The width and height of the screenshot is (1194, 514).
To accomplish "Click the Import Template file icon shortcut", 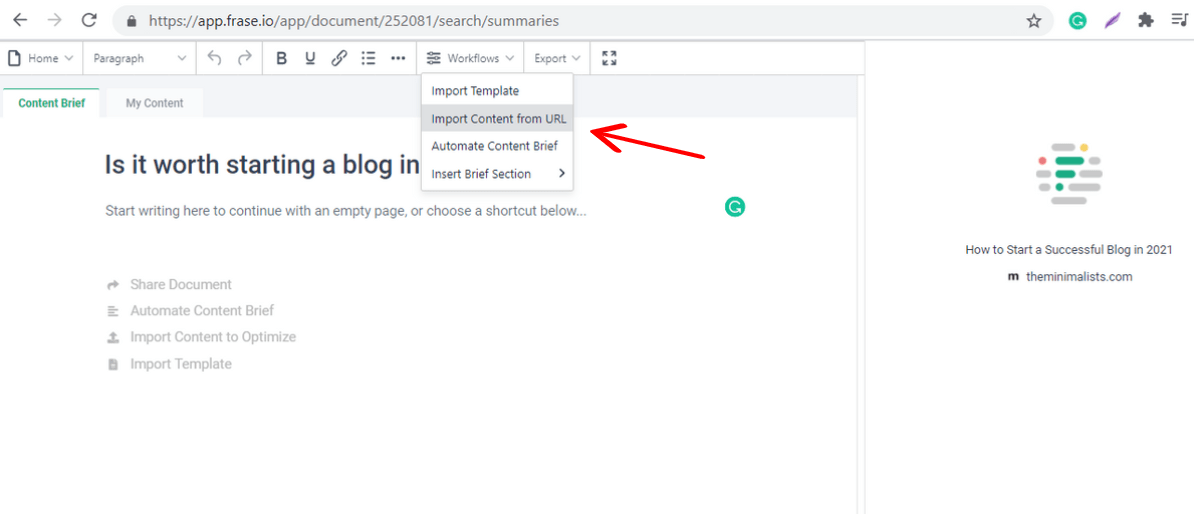I will point(113,364).
